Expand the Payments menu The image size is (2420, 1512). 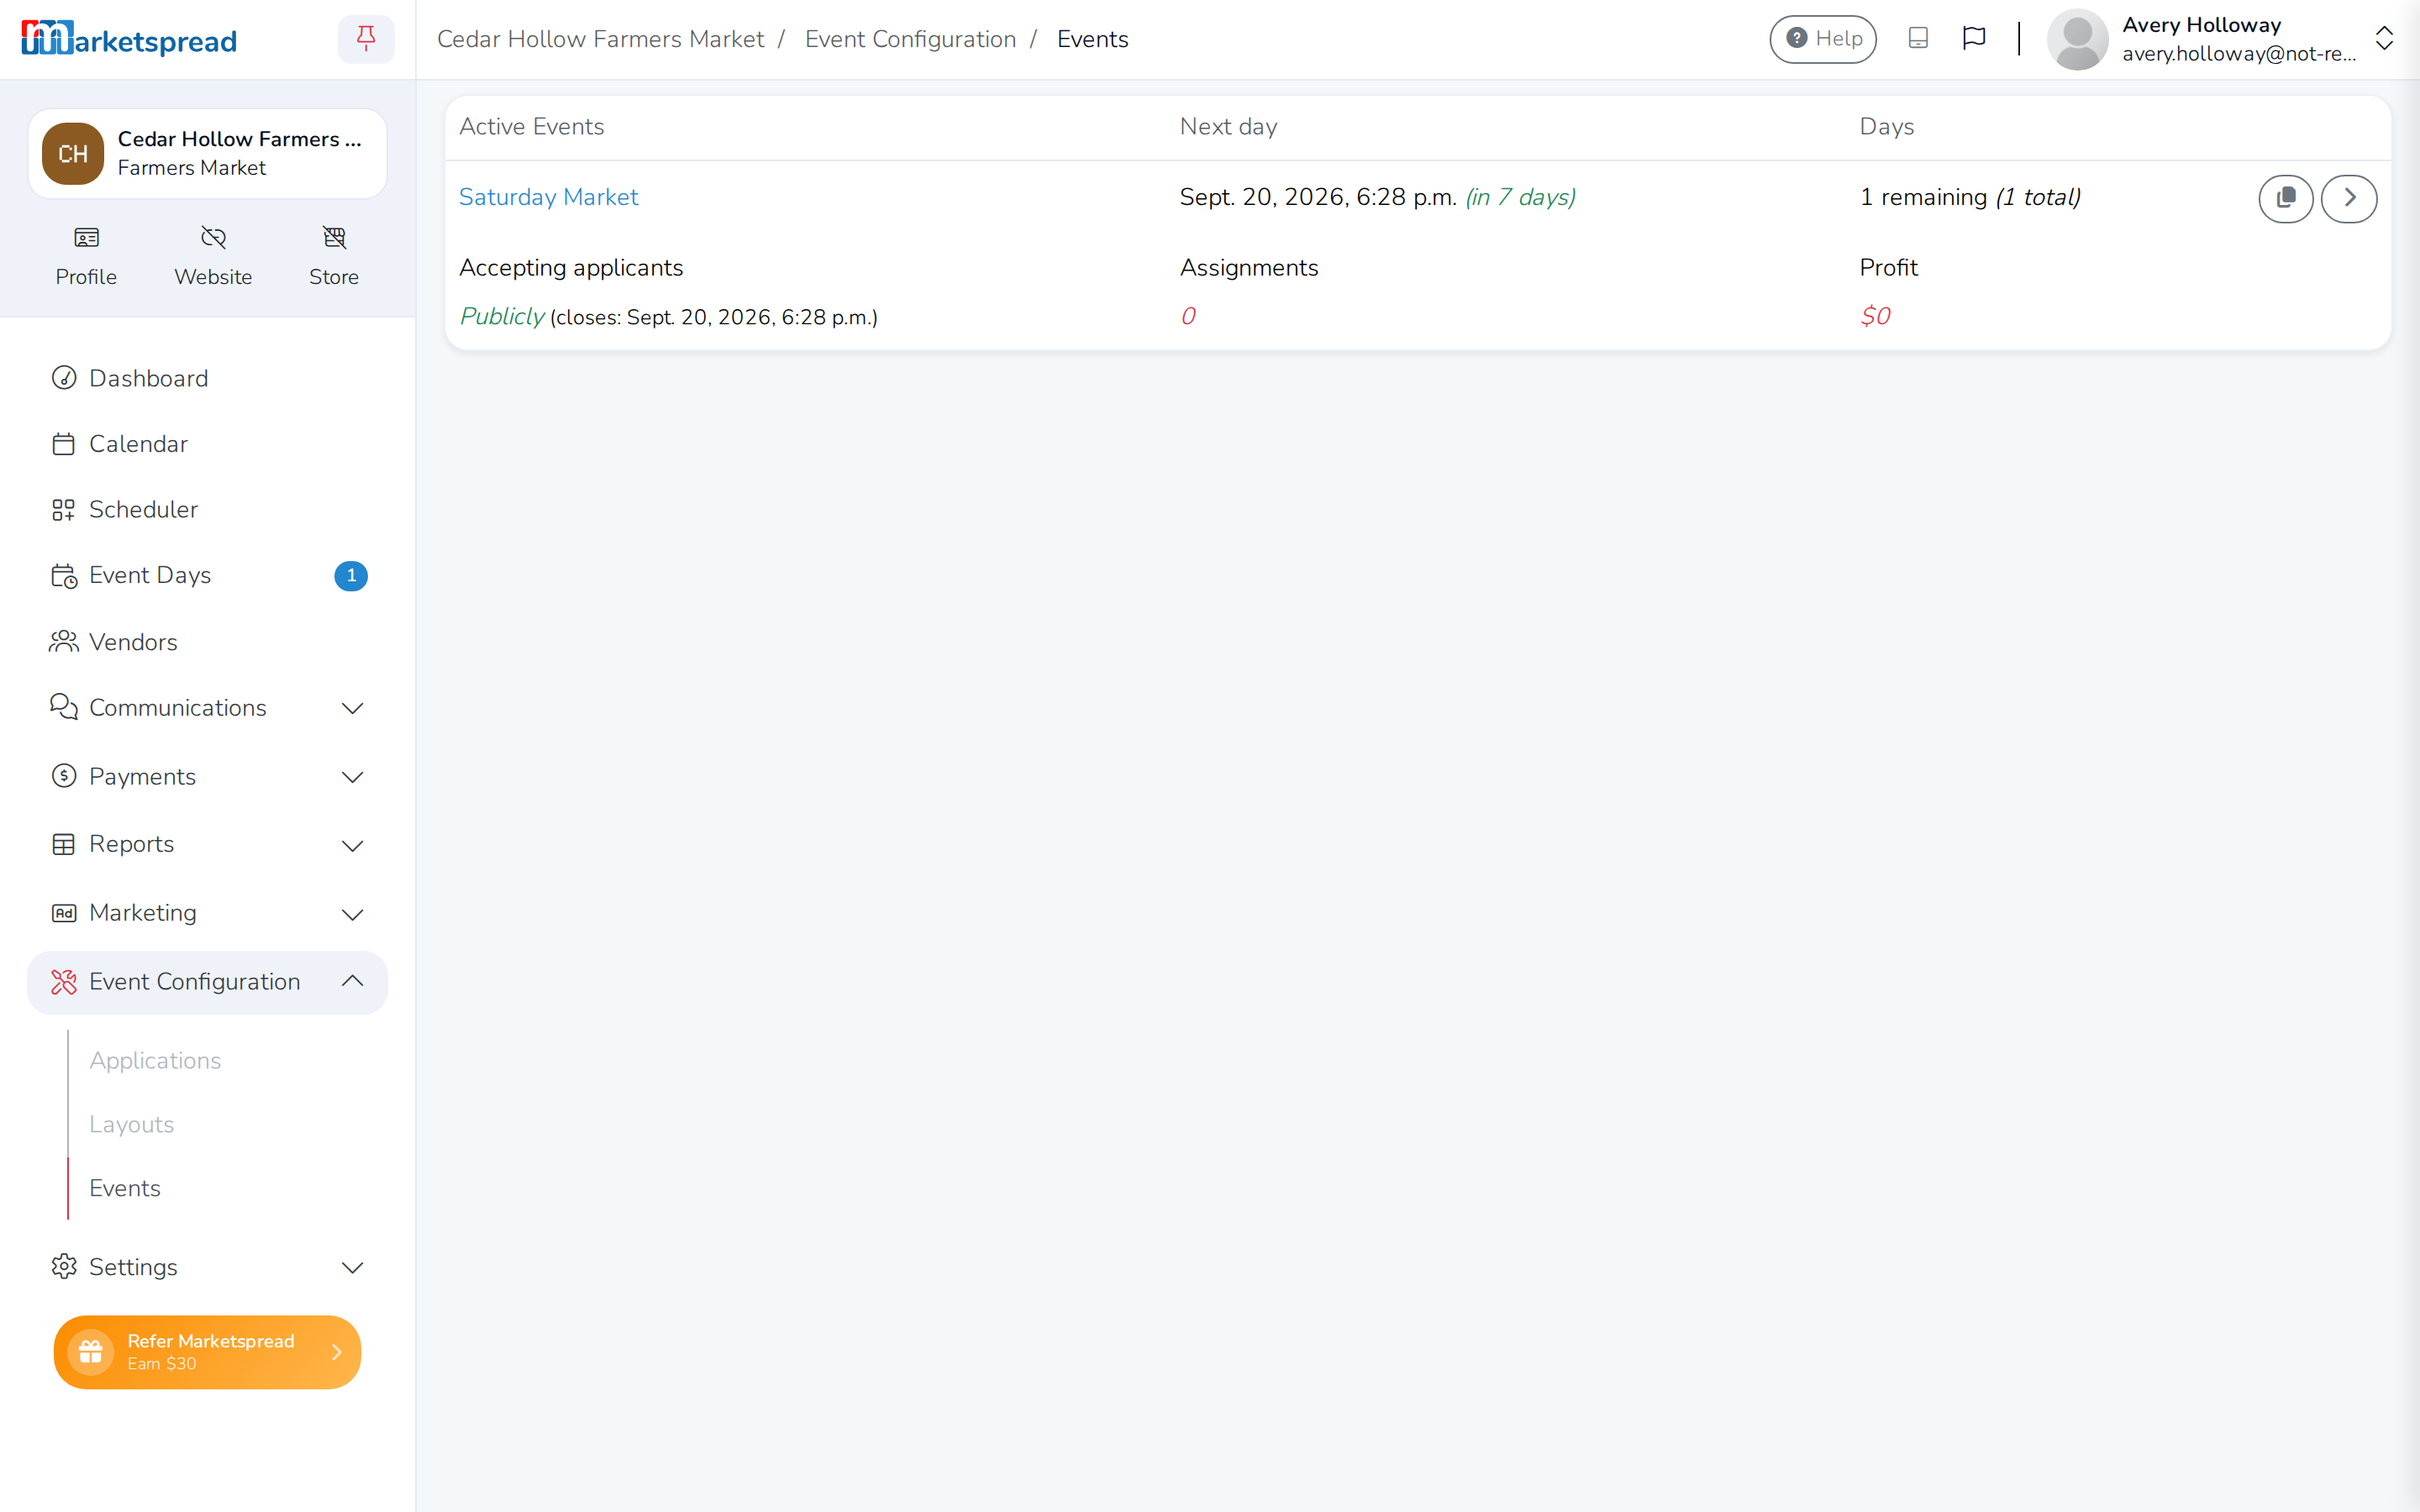[207, 777]
